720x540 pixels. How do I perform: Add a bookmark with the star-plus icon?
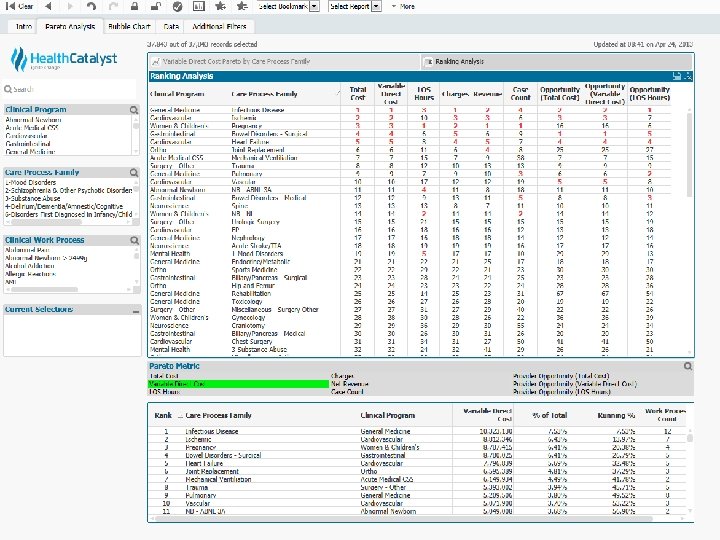pyautogui.click(x=220, y=6)
